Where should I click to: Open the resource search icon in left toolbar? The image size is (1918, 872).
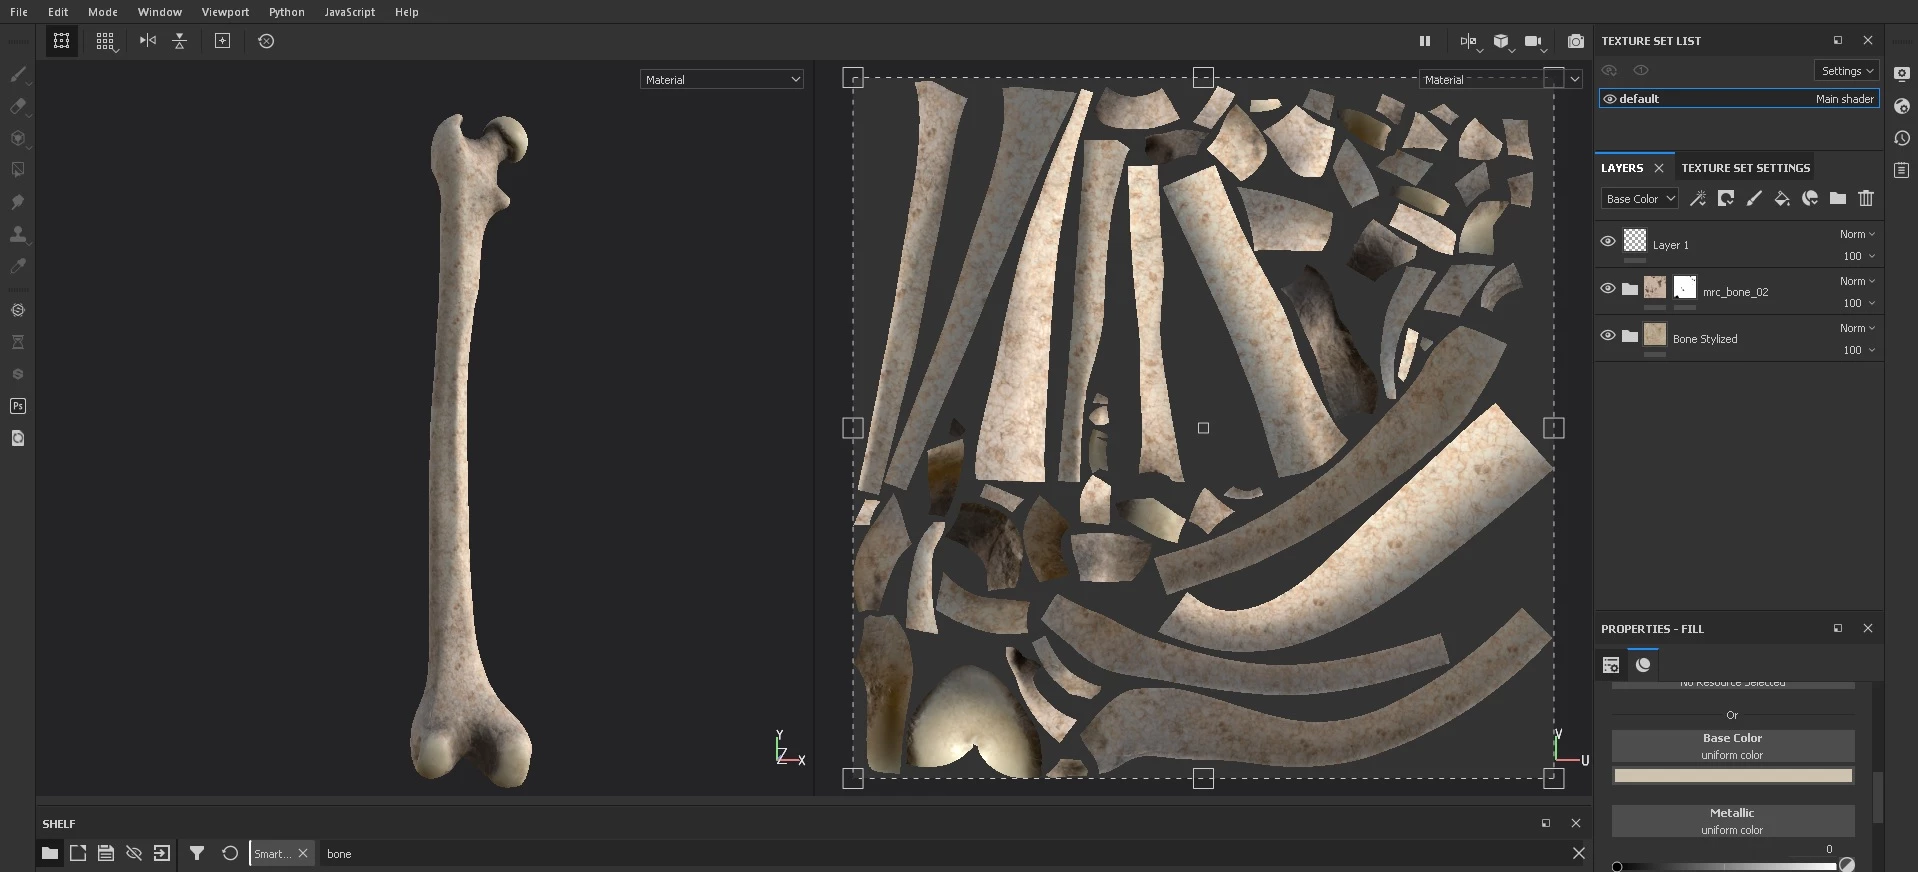pyautogui.click(x=17, y=438)
